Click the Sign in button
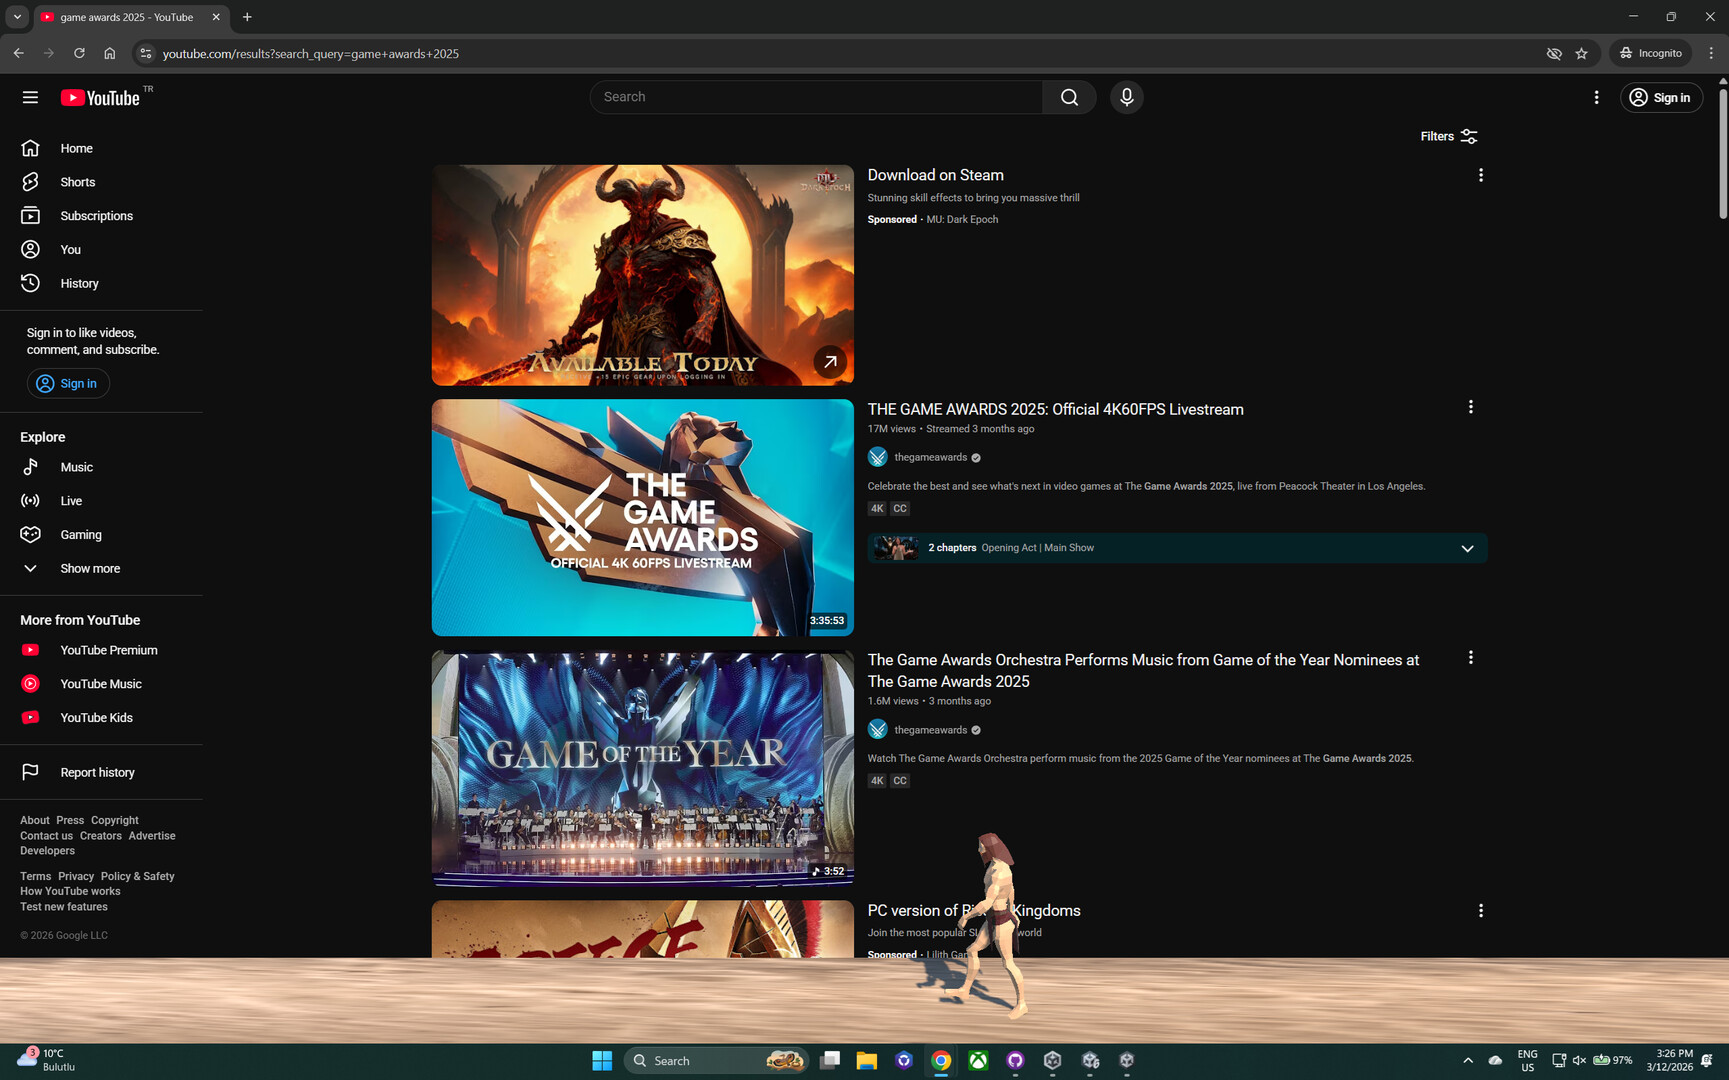 (x=1661, y=97)
